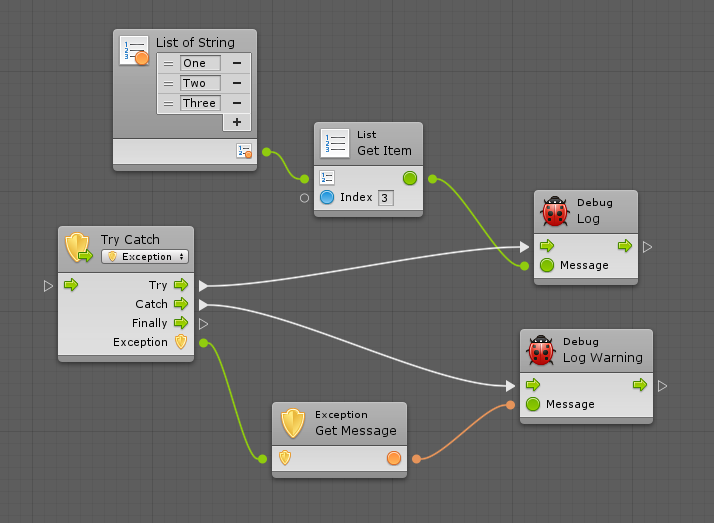Remove the 'Three' list entry with minus button
The height and width of the screenshot is (523, 714).
[237, 103]
